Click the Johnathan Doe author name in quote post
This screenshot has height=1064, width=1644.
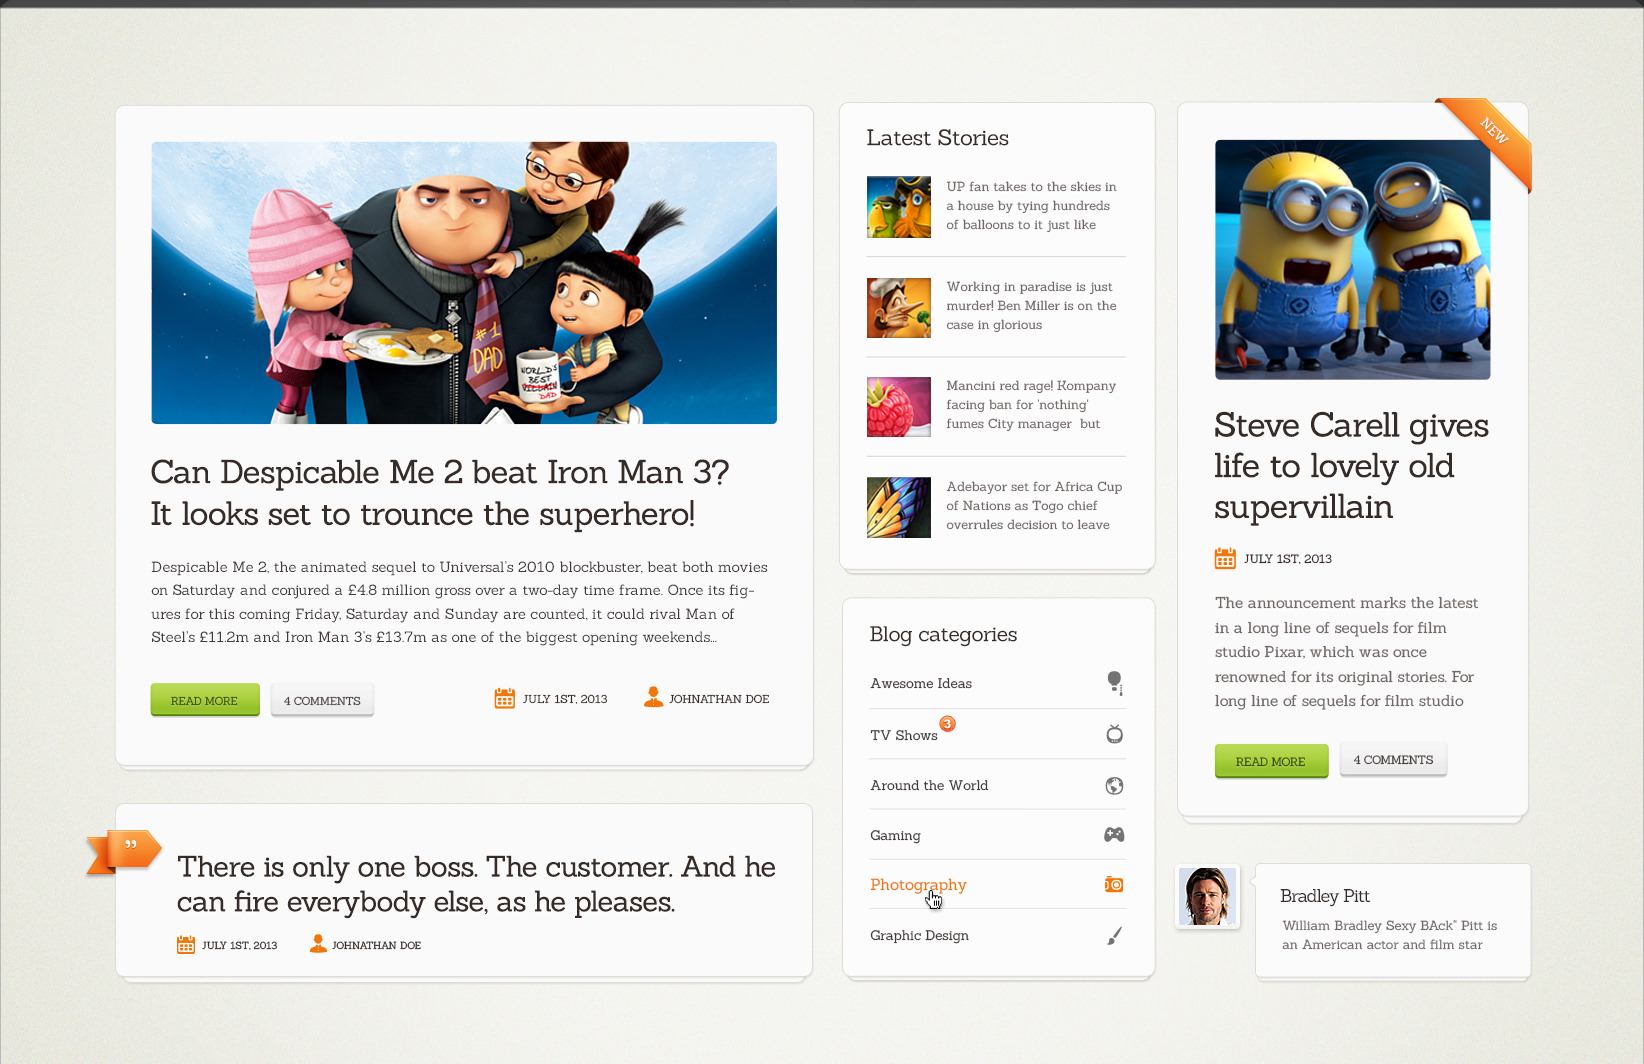click(x=376, y=945)
